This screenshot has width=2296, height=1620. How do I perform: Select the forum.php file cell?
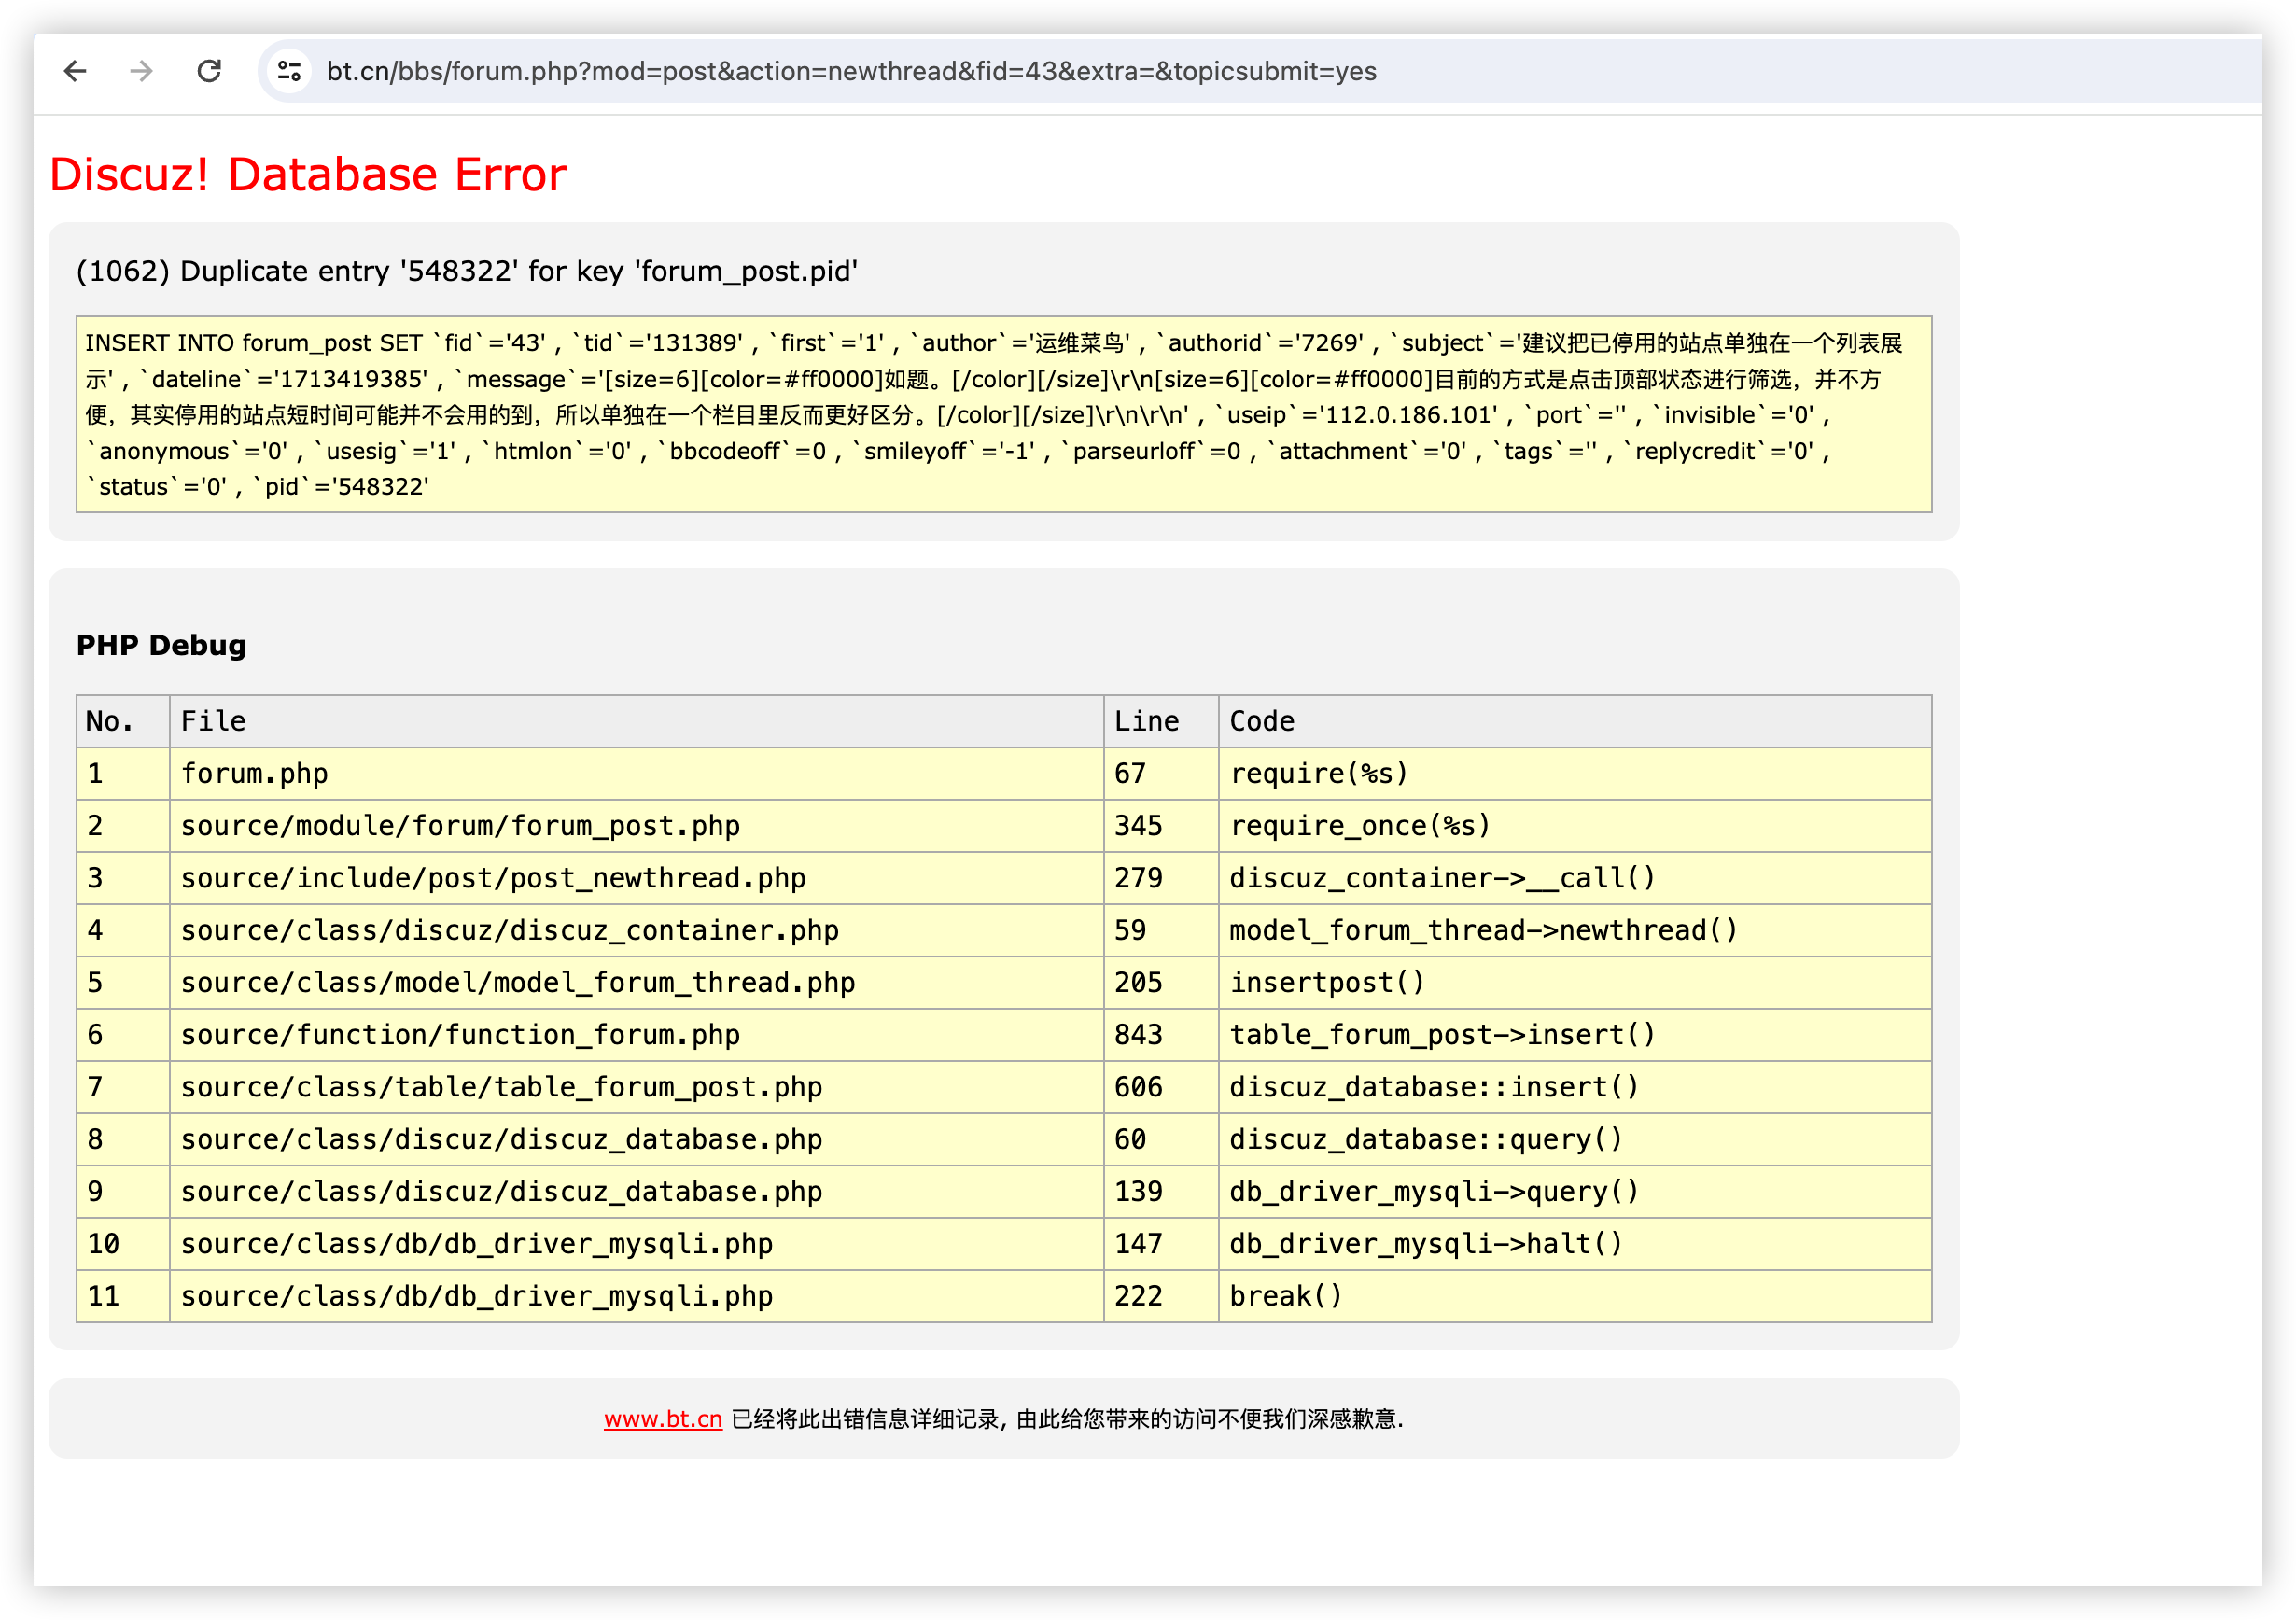637,774
